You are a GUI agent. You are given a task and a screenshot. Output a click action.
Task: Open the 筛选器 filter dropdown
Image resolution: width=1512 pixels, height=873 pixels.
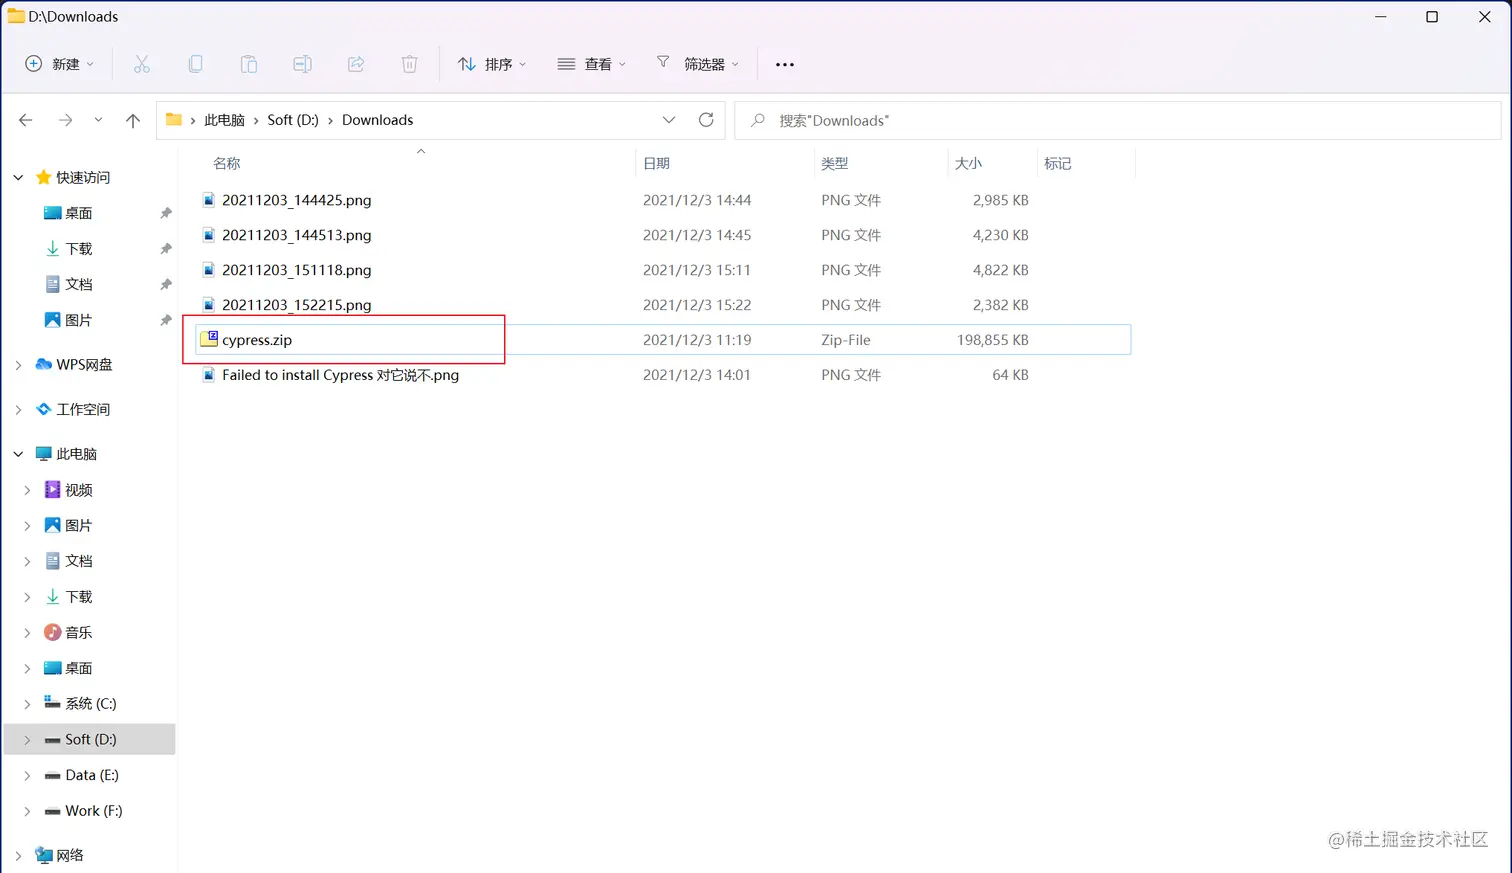coord(698,64)
